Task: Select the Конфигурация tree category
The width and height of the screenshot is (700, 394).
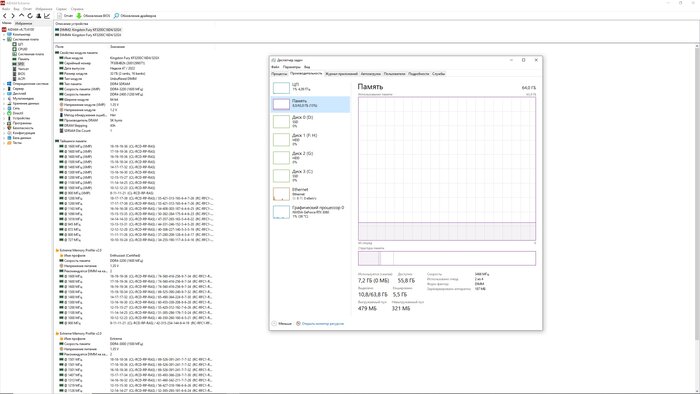Action: coord(21,133)
